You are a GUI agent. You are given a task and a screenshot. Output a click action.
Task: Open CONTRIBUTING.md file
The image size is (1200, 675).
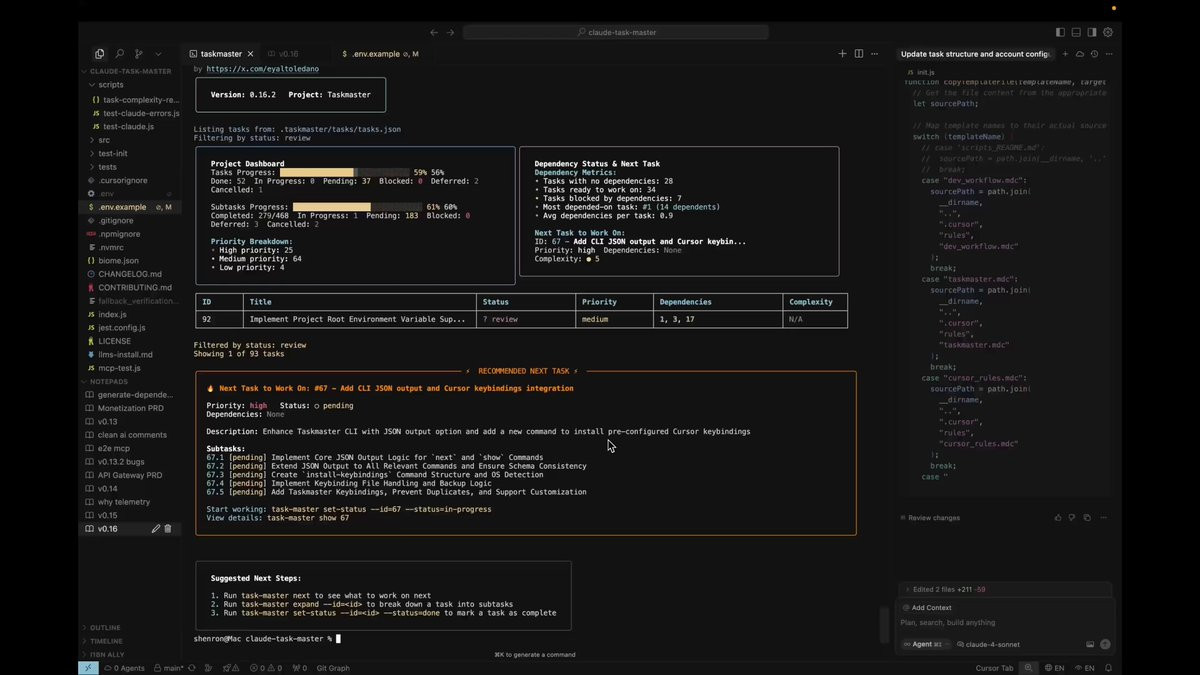[x=132, y=287]
